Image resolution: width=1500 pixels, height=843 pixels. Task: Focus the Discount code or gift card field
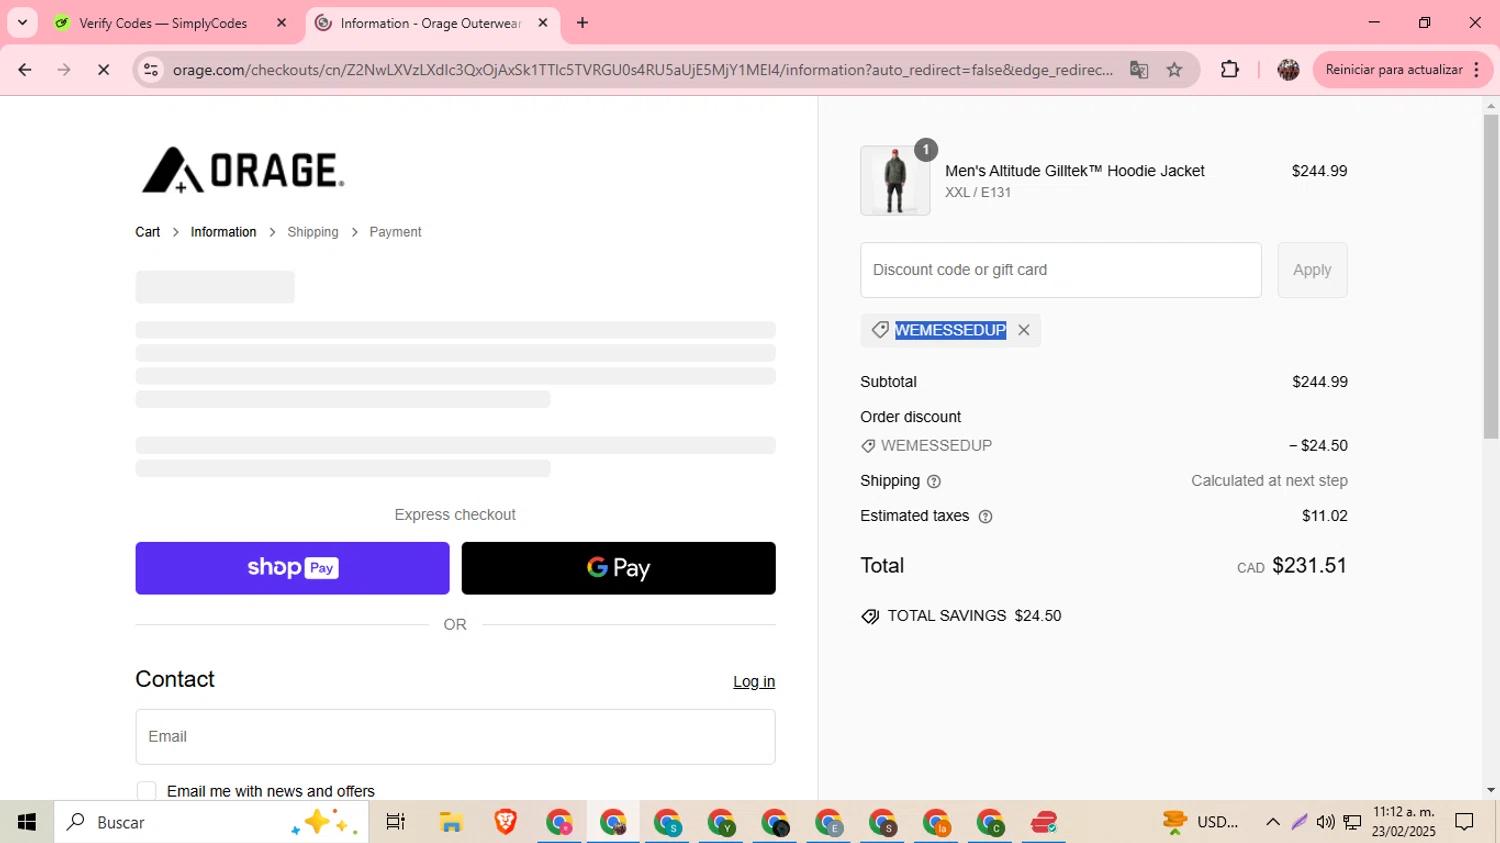[x=1061, y=270]
